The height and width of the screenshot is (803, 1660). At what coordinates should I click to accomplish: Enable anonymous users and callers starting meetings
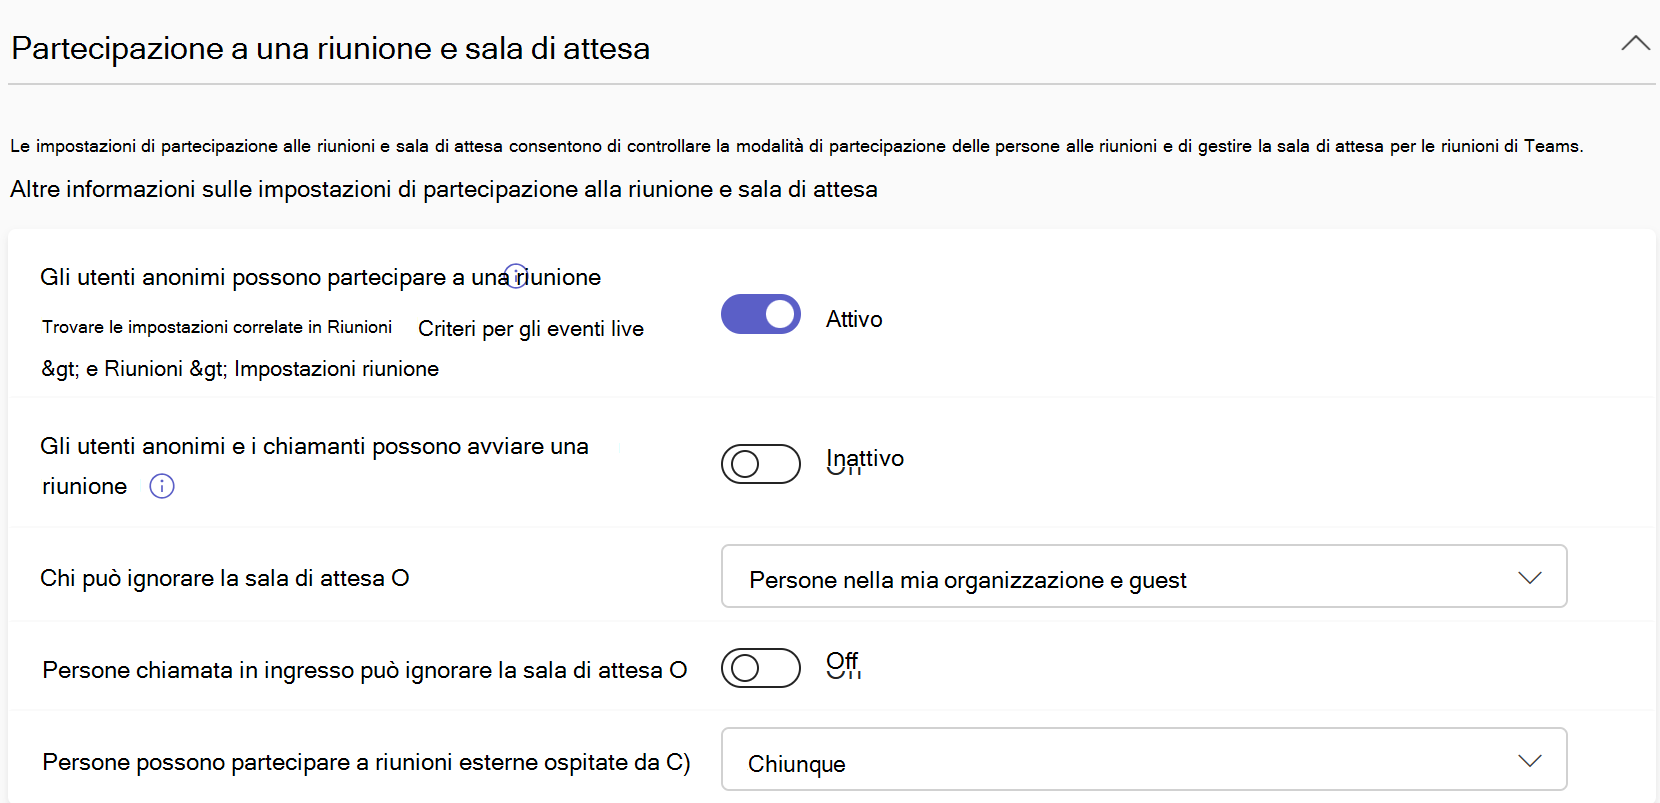pyautogui.click(x=760, y=464)
